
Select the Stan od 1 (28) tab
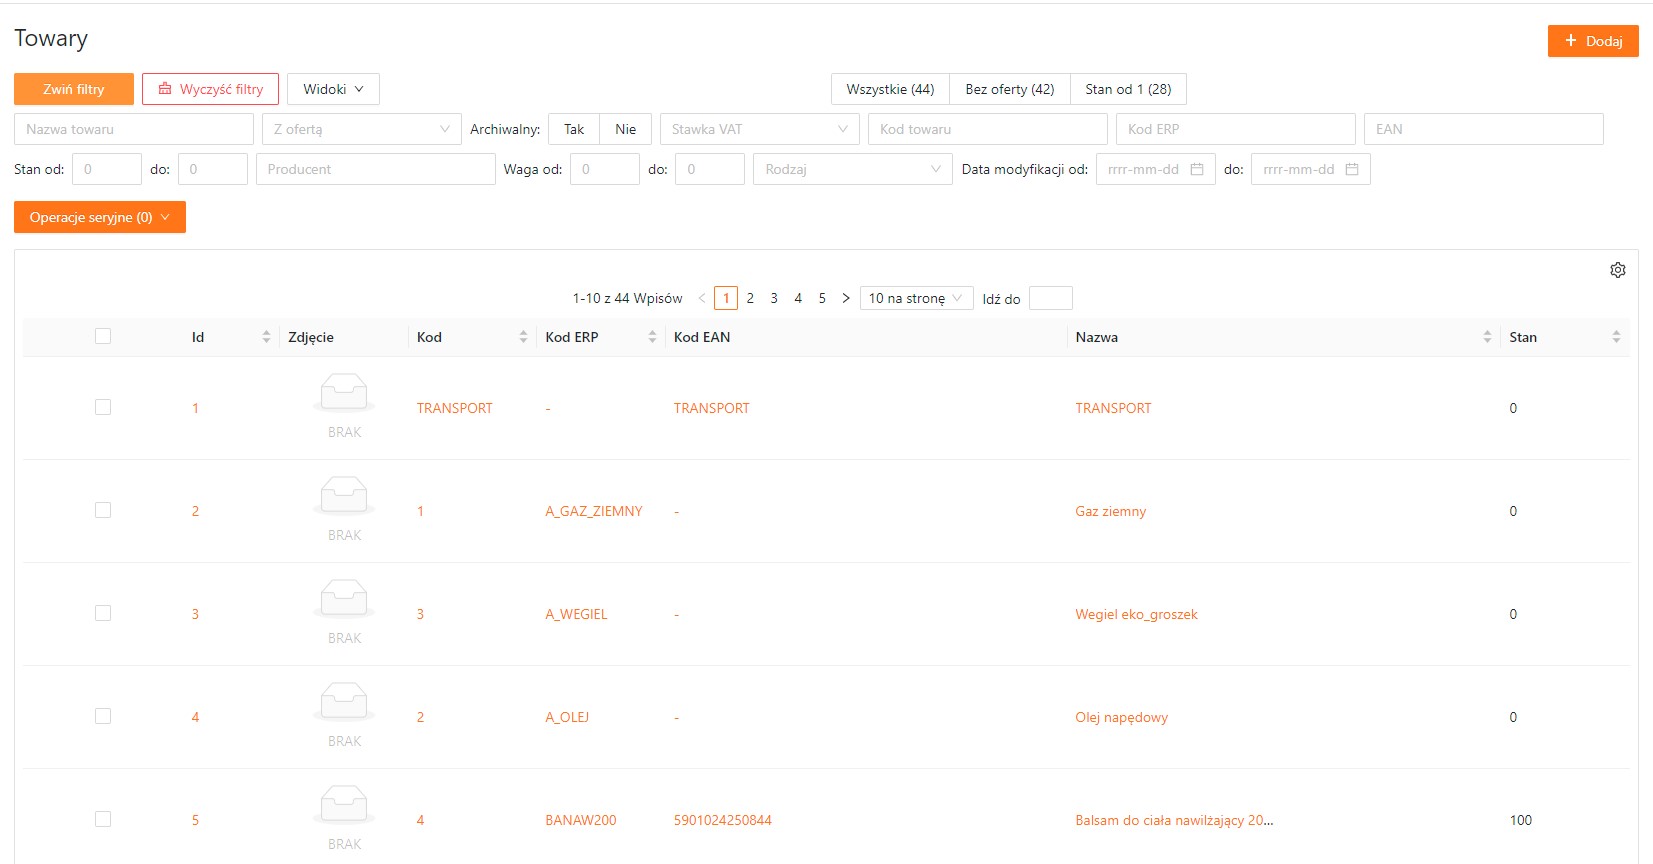(1128, 89)
